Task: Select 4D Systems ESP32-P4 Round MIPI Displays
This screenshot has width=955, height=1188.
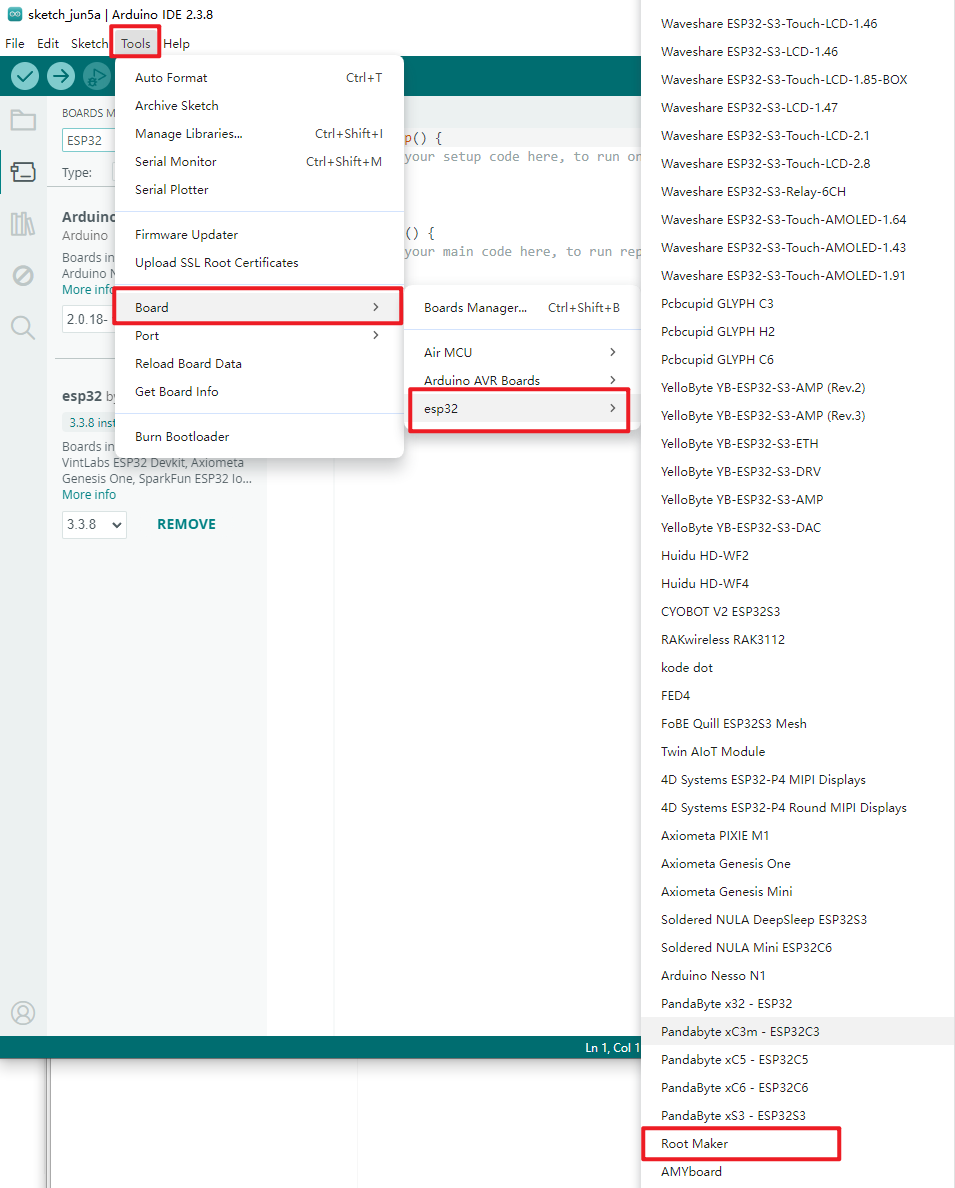Action: click(797, 807)
